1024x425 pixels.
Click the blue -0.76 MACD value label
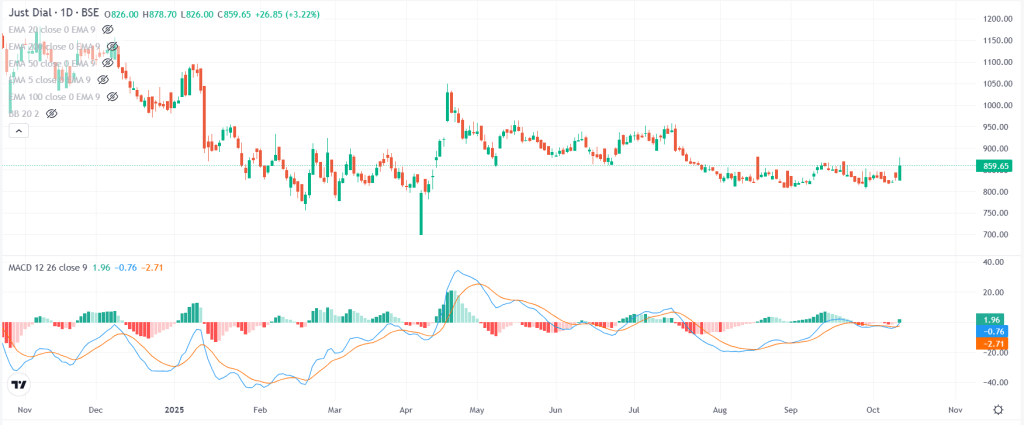(997, 331)
